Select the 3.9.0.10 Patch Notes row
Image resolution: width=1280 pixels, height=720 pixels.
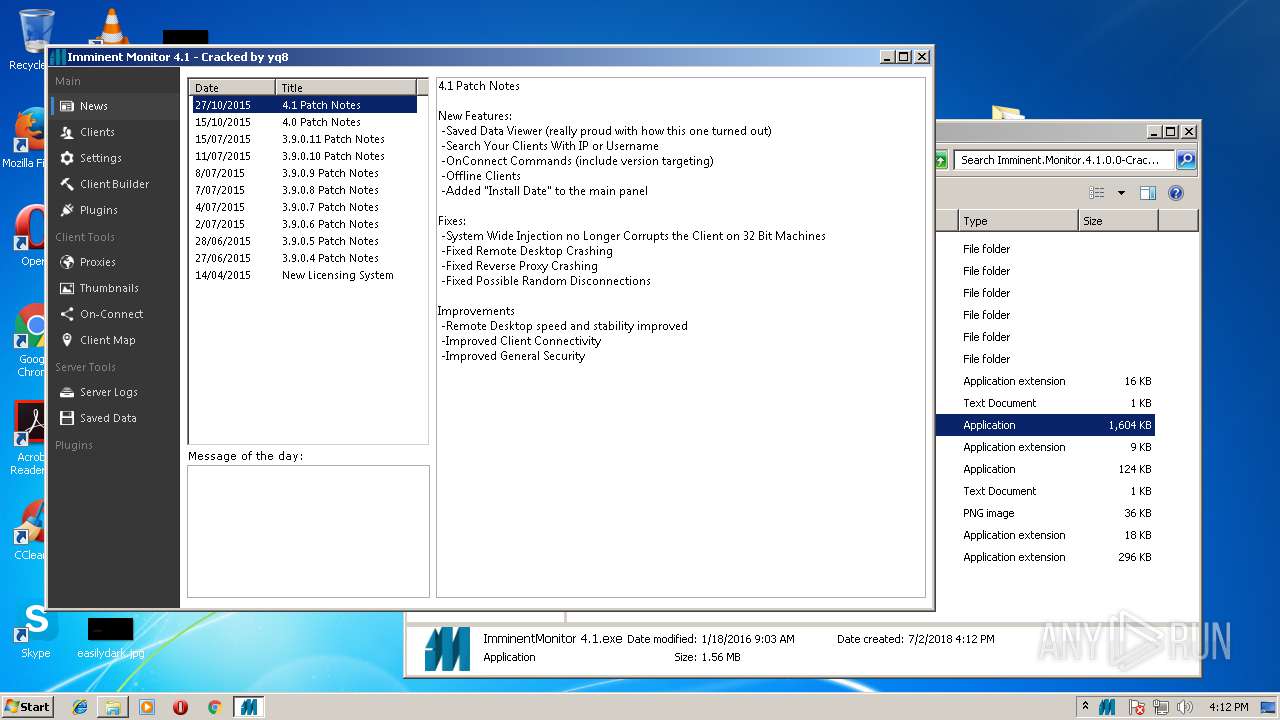304,156
